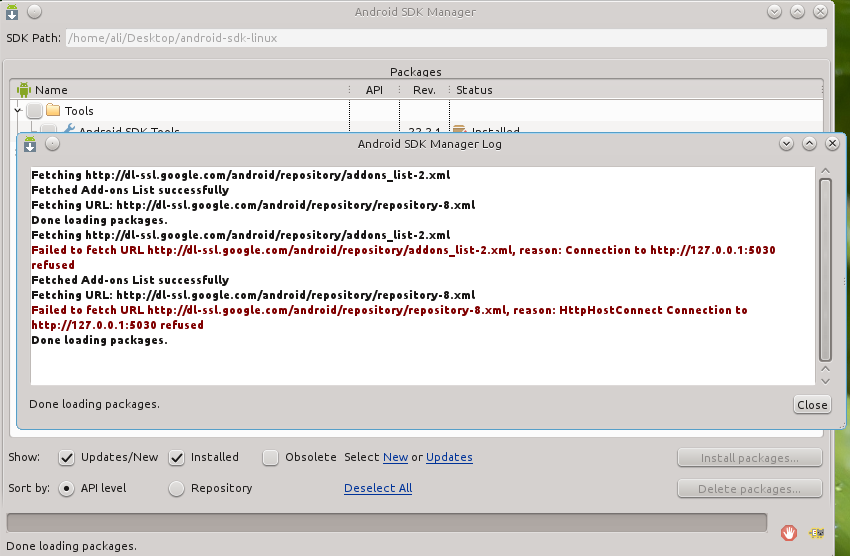Click the Tools folder icon
The image size is (850, 556).
[x=53, y=111]
